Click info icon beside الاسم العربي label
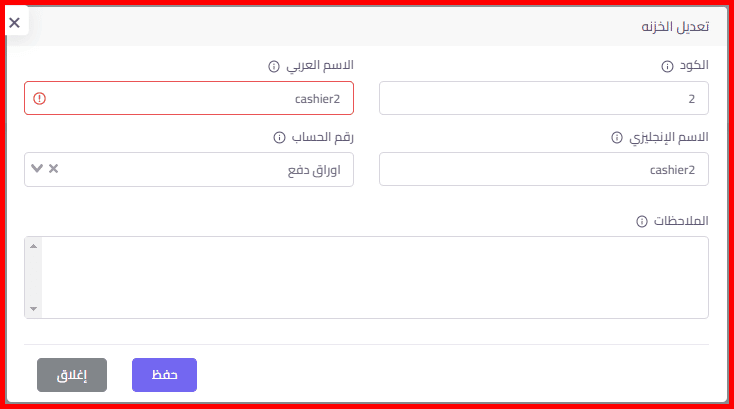 273,66
